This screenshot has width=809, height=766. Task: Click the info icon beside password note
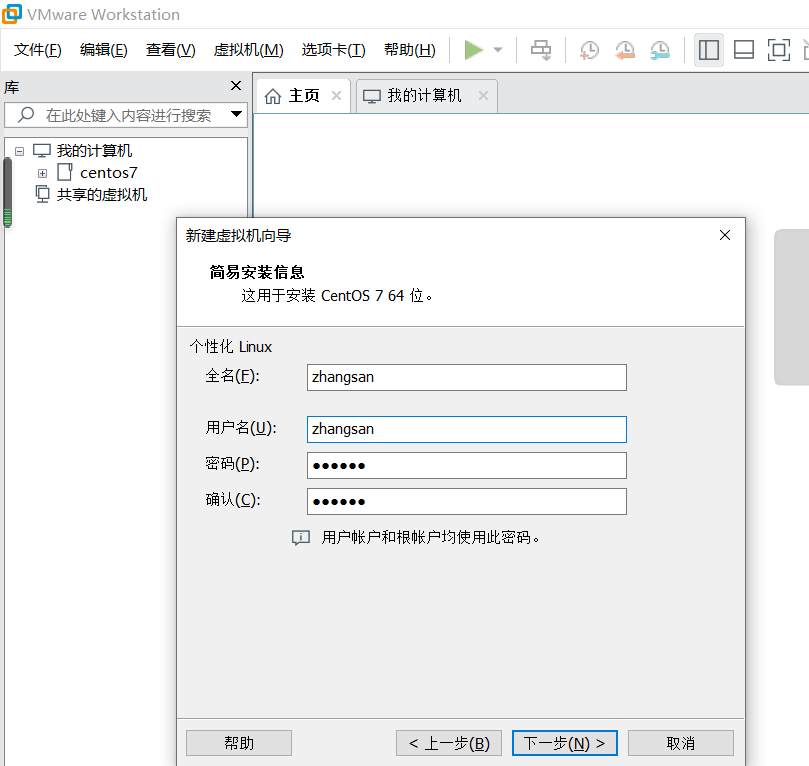301,537
